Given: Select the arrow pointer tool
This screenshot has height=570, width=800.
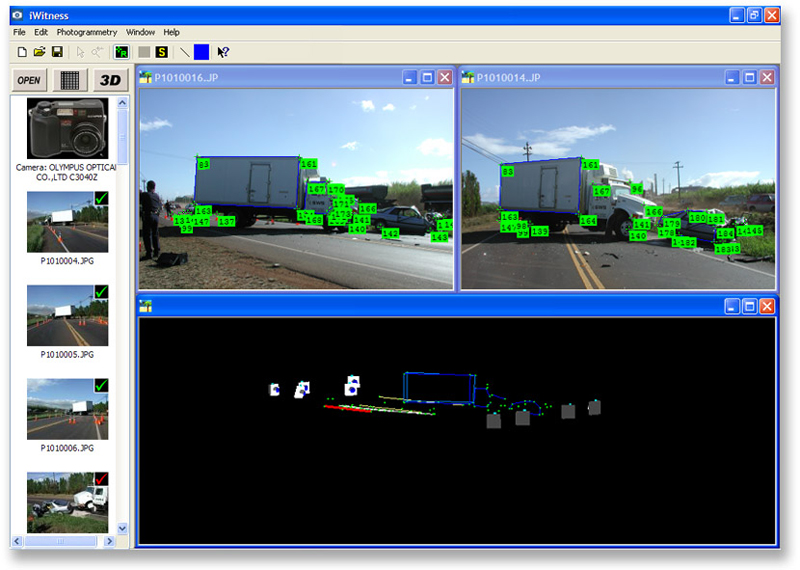Looking at the screenshot, I should point(80,52).
